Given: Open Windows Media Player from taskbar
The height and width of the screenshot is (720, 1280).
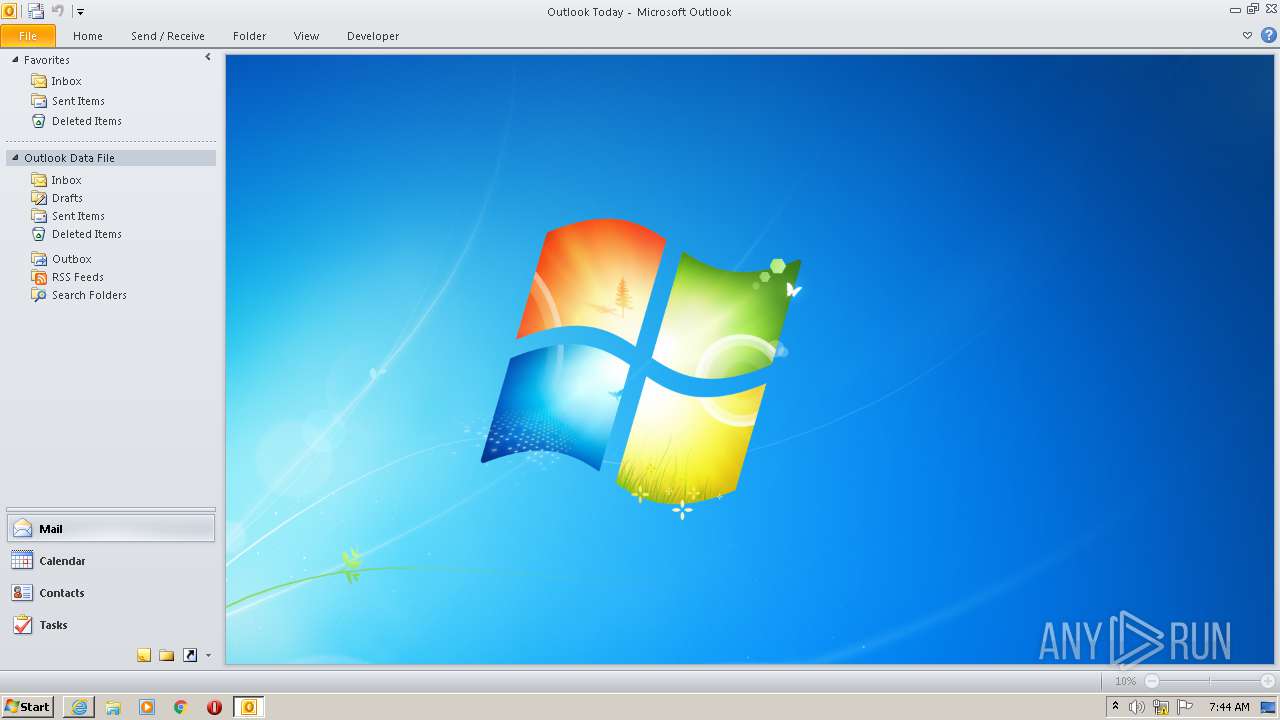Looking at the screenshot, I should point(147,707).
